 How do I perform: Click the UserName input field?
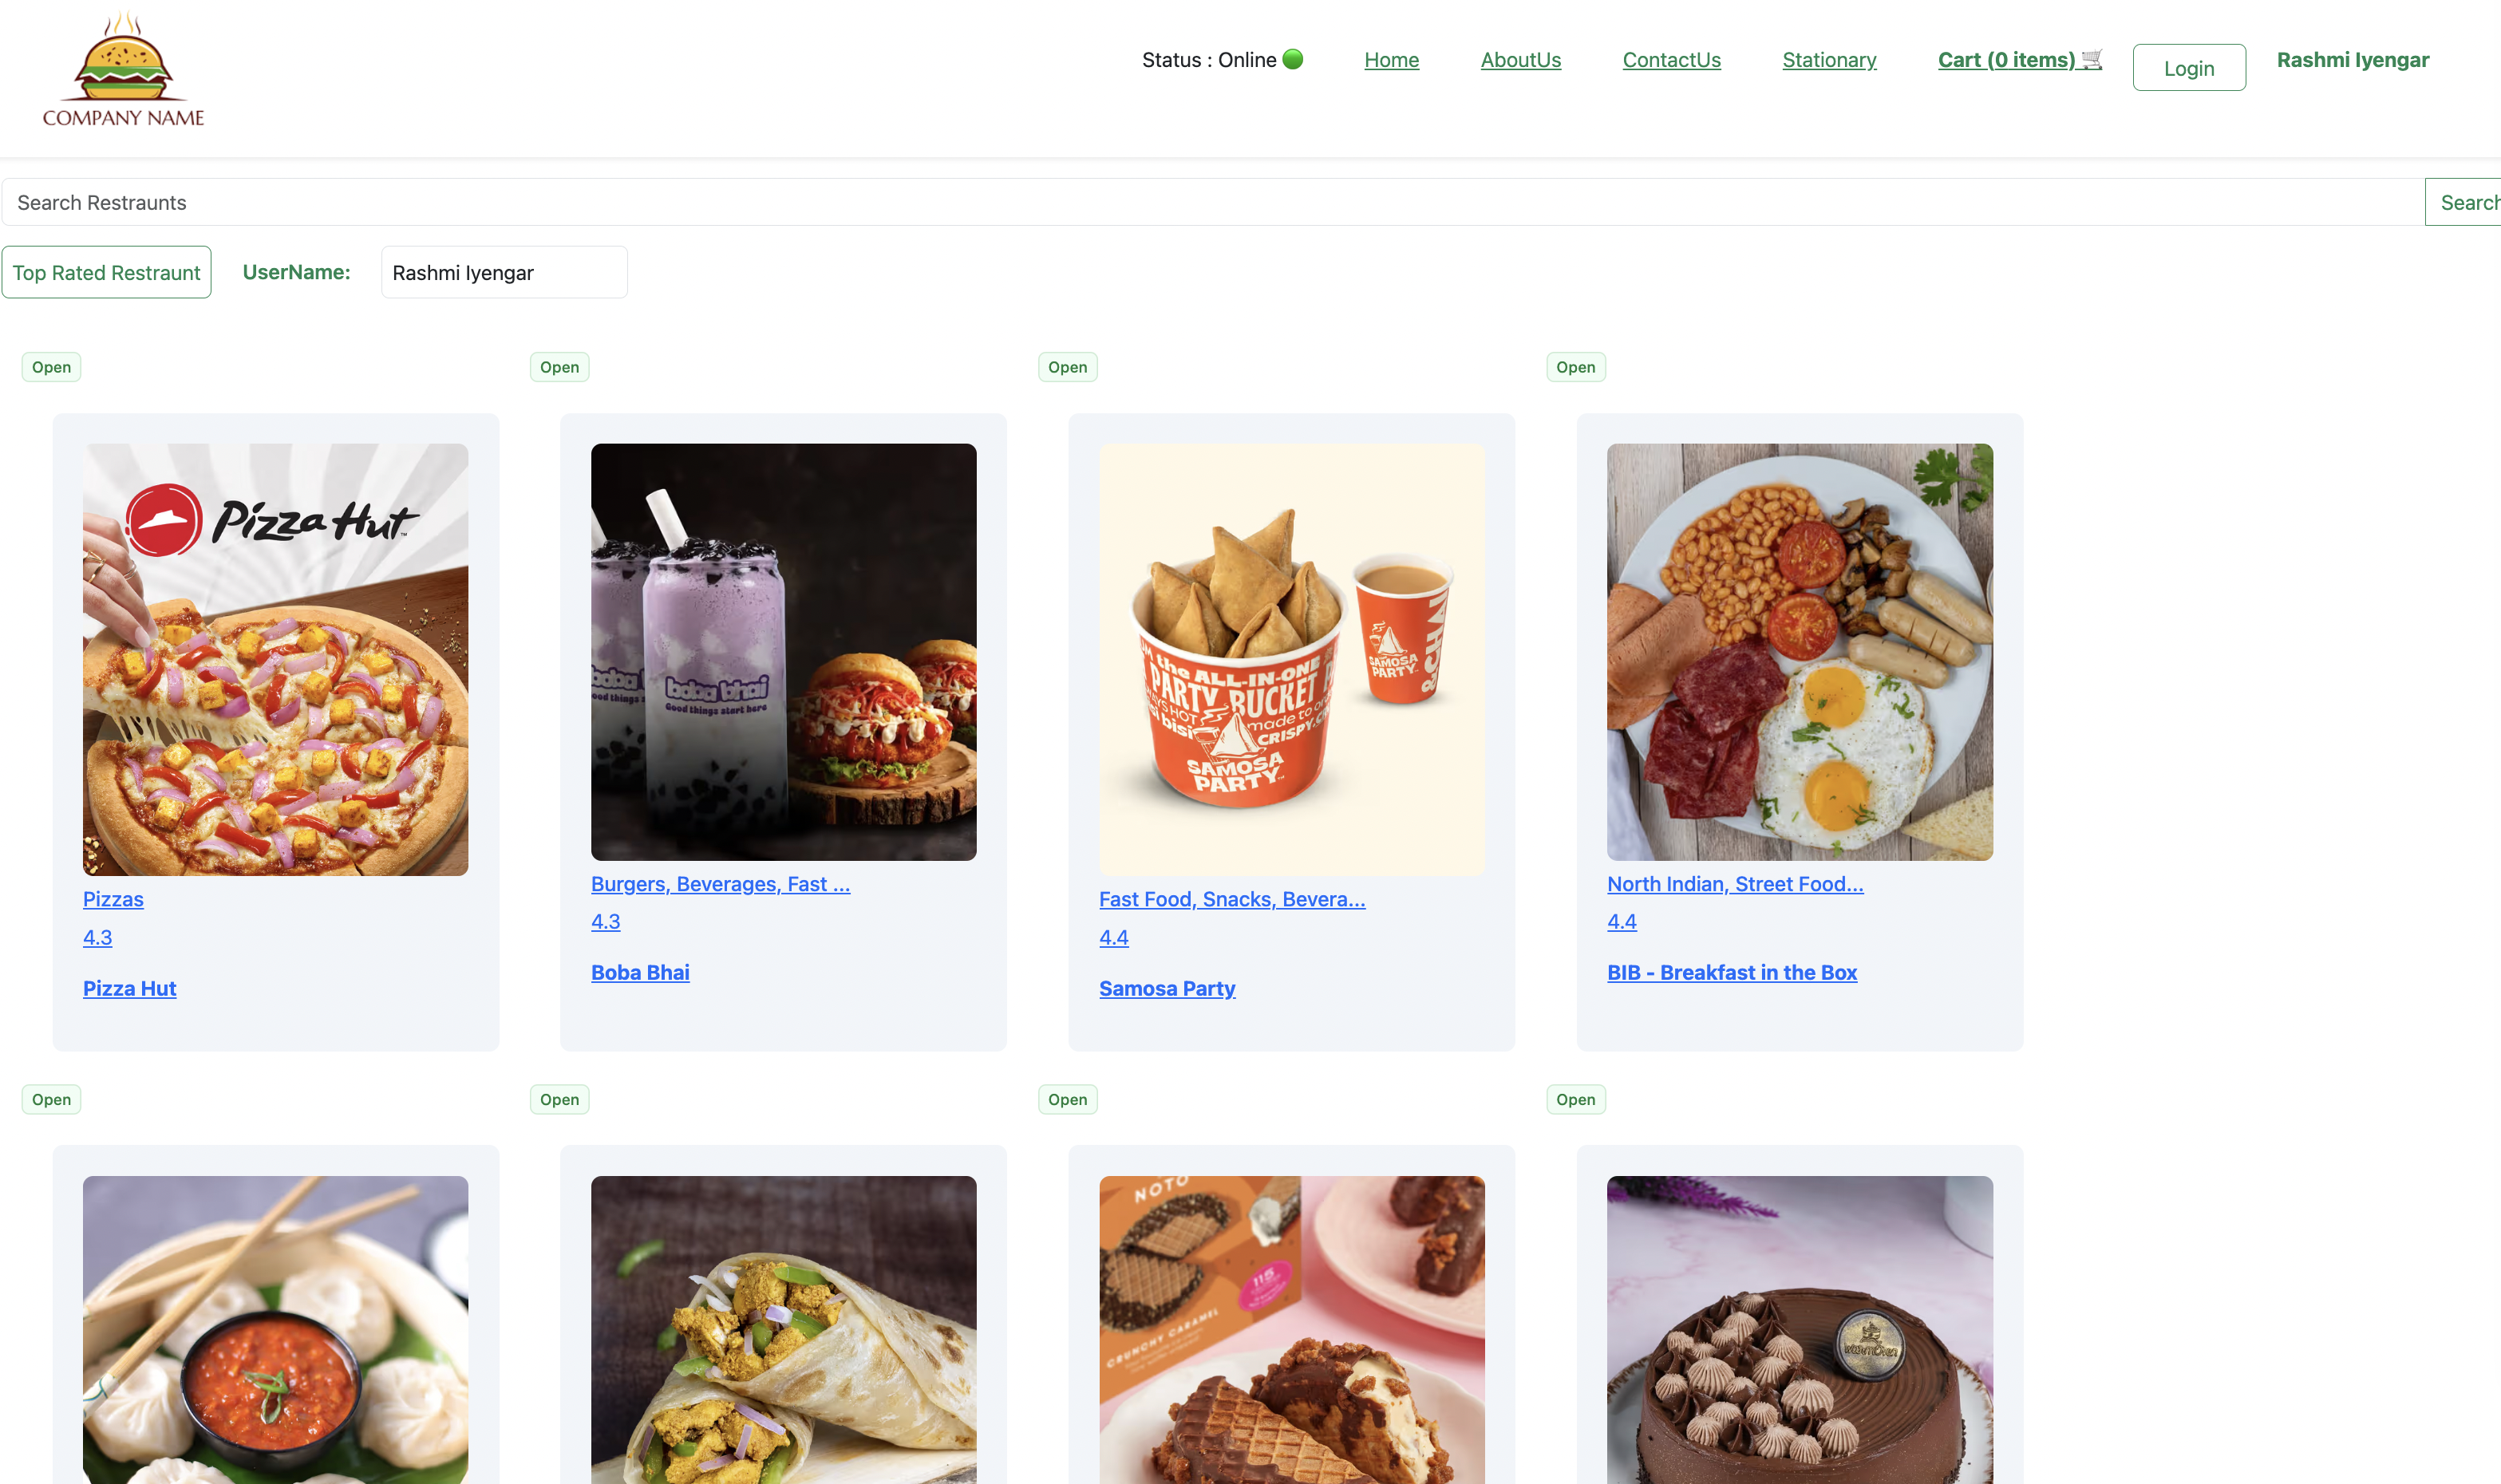504,272
